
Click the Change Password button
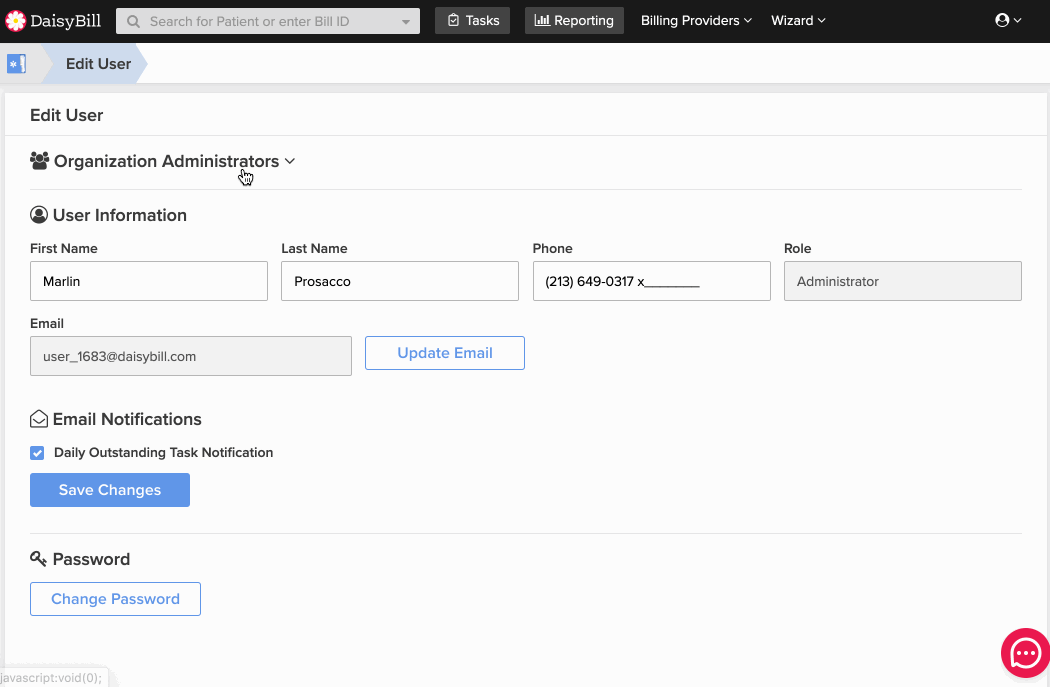click(x=115, y=599)
